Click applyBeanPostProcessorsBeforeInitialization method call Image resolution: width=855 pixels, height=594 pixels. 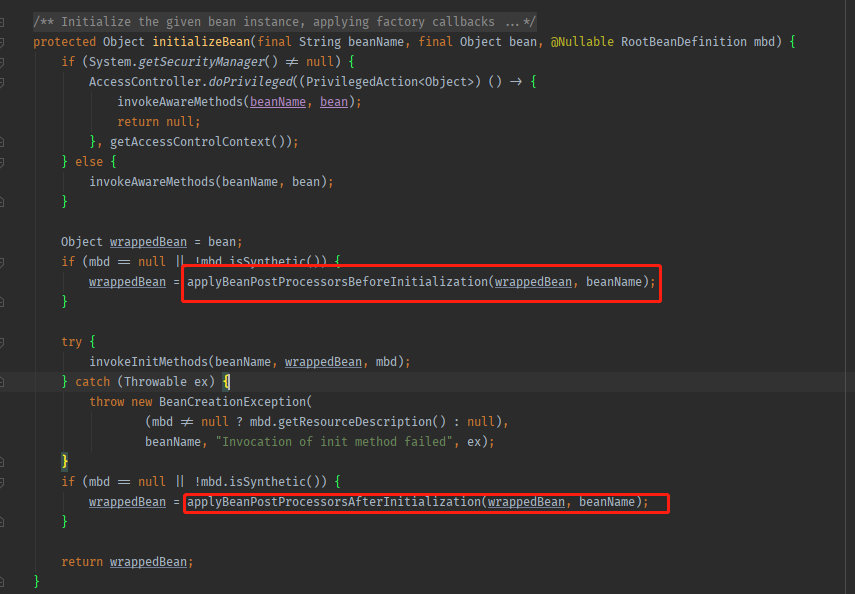pos(338,282)
